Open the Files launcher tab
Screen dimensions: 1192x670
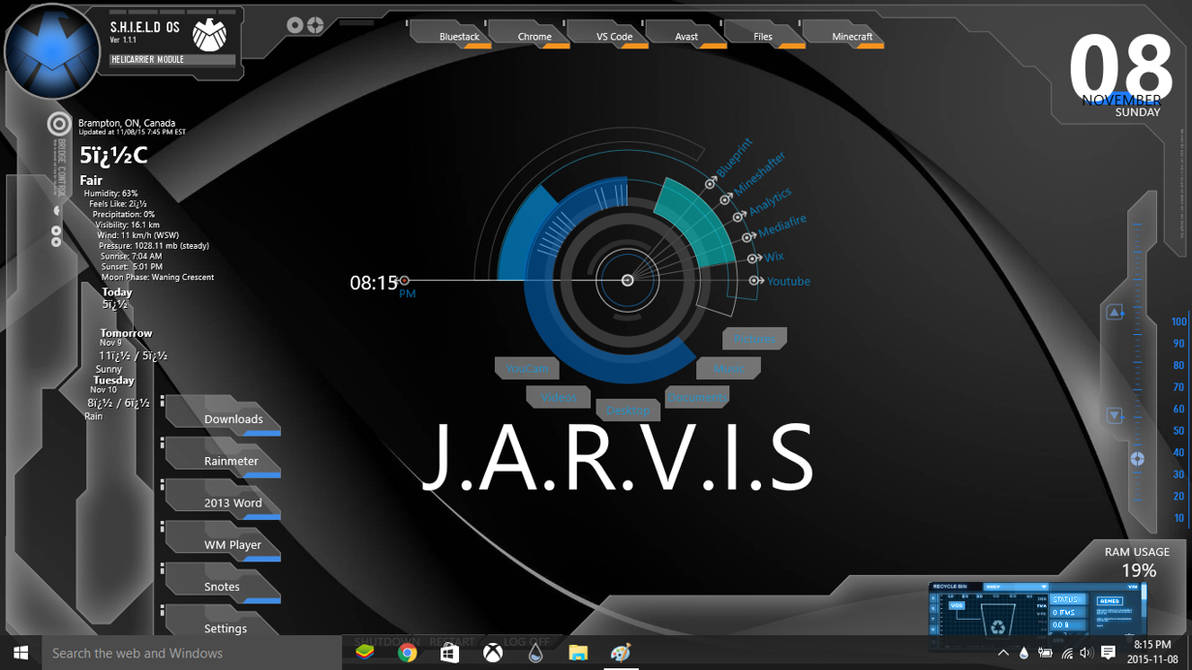click(766, 36)
